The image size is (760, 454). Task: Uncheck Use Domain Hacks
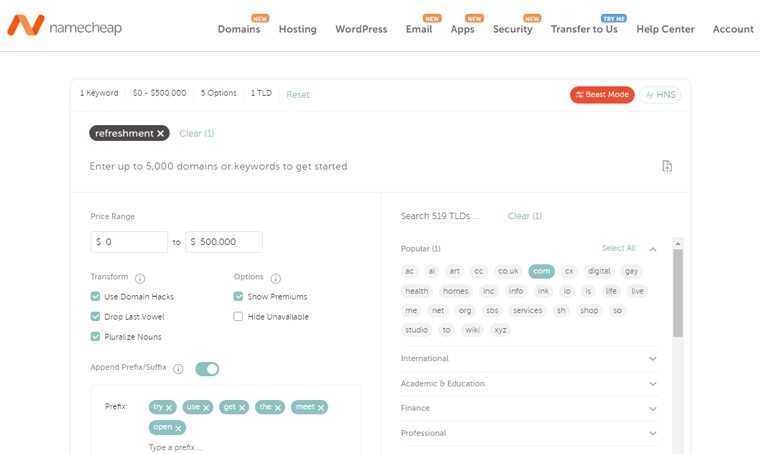coord(95,297)
